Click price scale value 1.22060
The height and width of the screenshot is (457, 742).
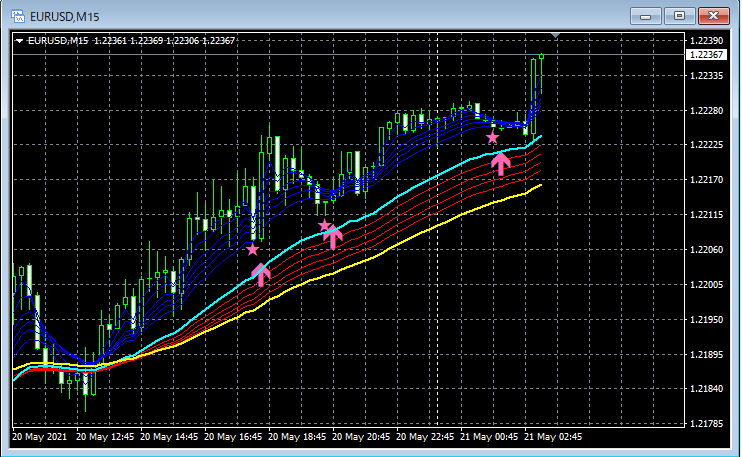[x=707, y=250]
